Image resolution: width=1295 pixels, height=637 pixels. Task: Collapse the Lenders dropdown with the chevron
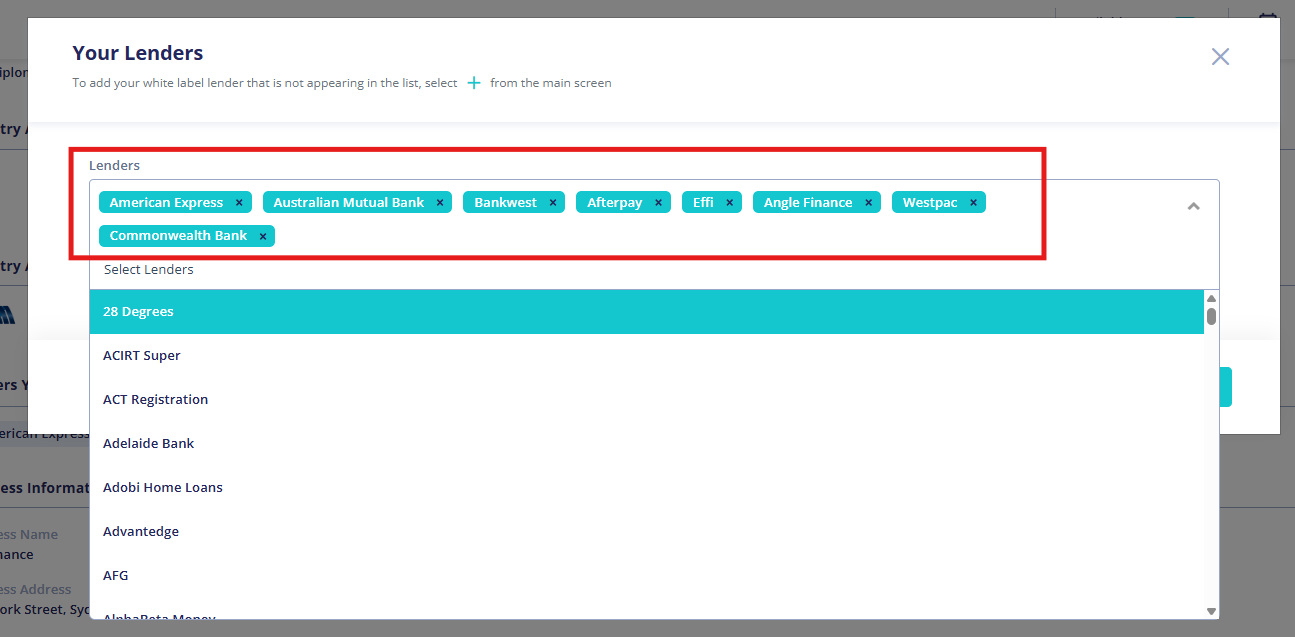pyautogui.click(x=1193, y=206)
